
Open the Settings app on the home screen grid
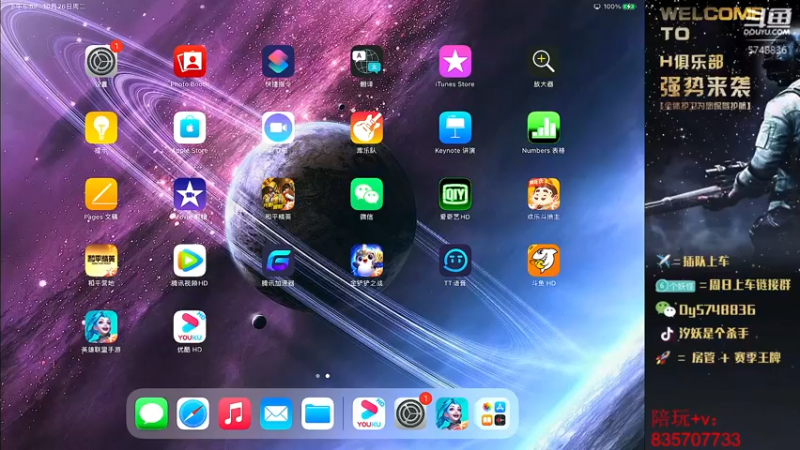pyautogui.click(x=101, y=62)
